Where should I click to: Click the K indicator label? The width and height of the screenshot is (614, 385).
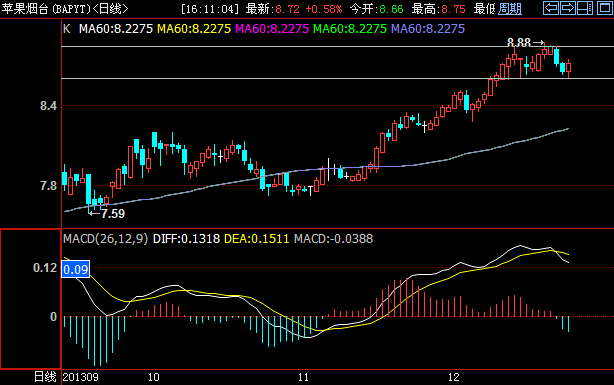coord(67,29)
